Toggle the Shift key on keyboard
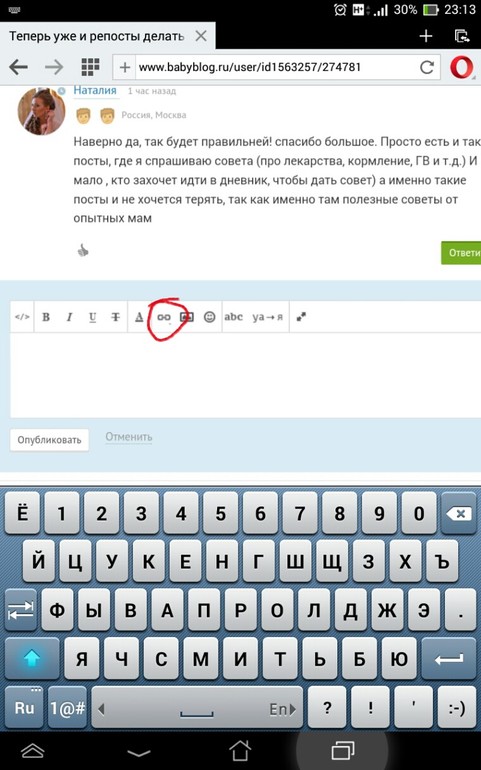Viewport: 481px width, 770px height. (32, 658)
